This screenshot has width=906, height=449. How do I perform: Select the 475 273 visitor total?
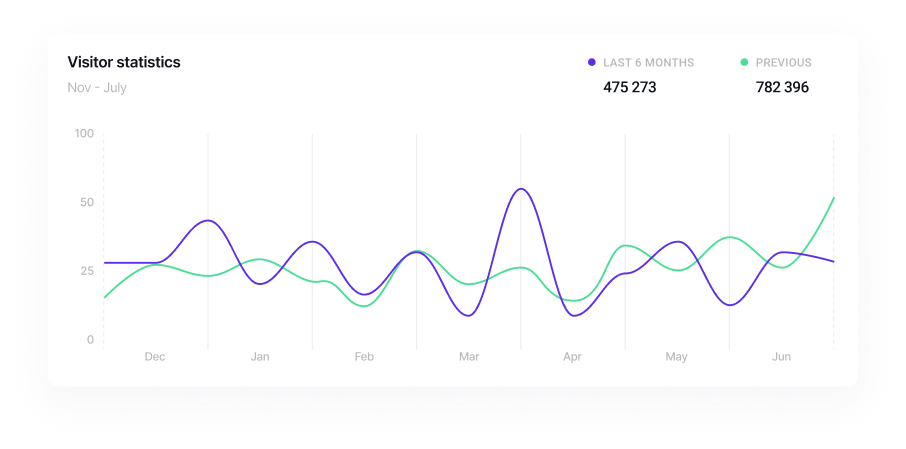point(629,87)
